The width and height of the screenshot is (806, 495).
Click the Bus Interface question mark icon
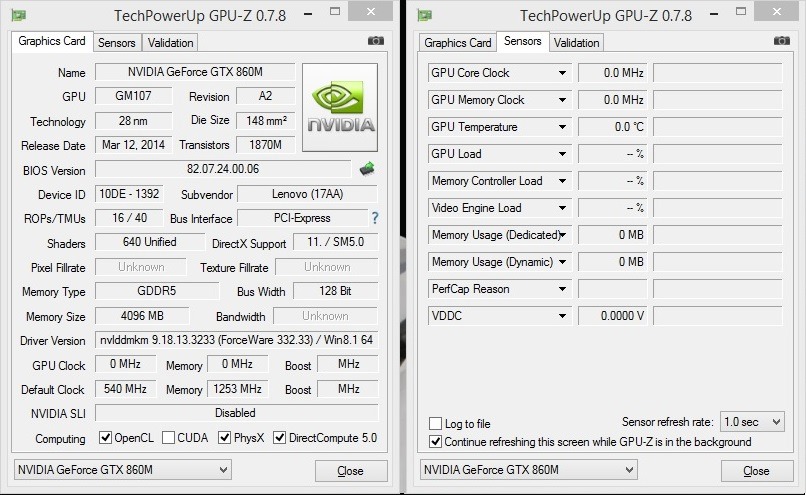(375, 218)
